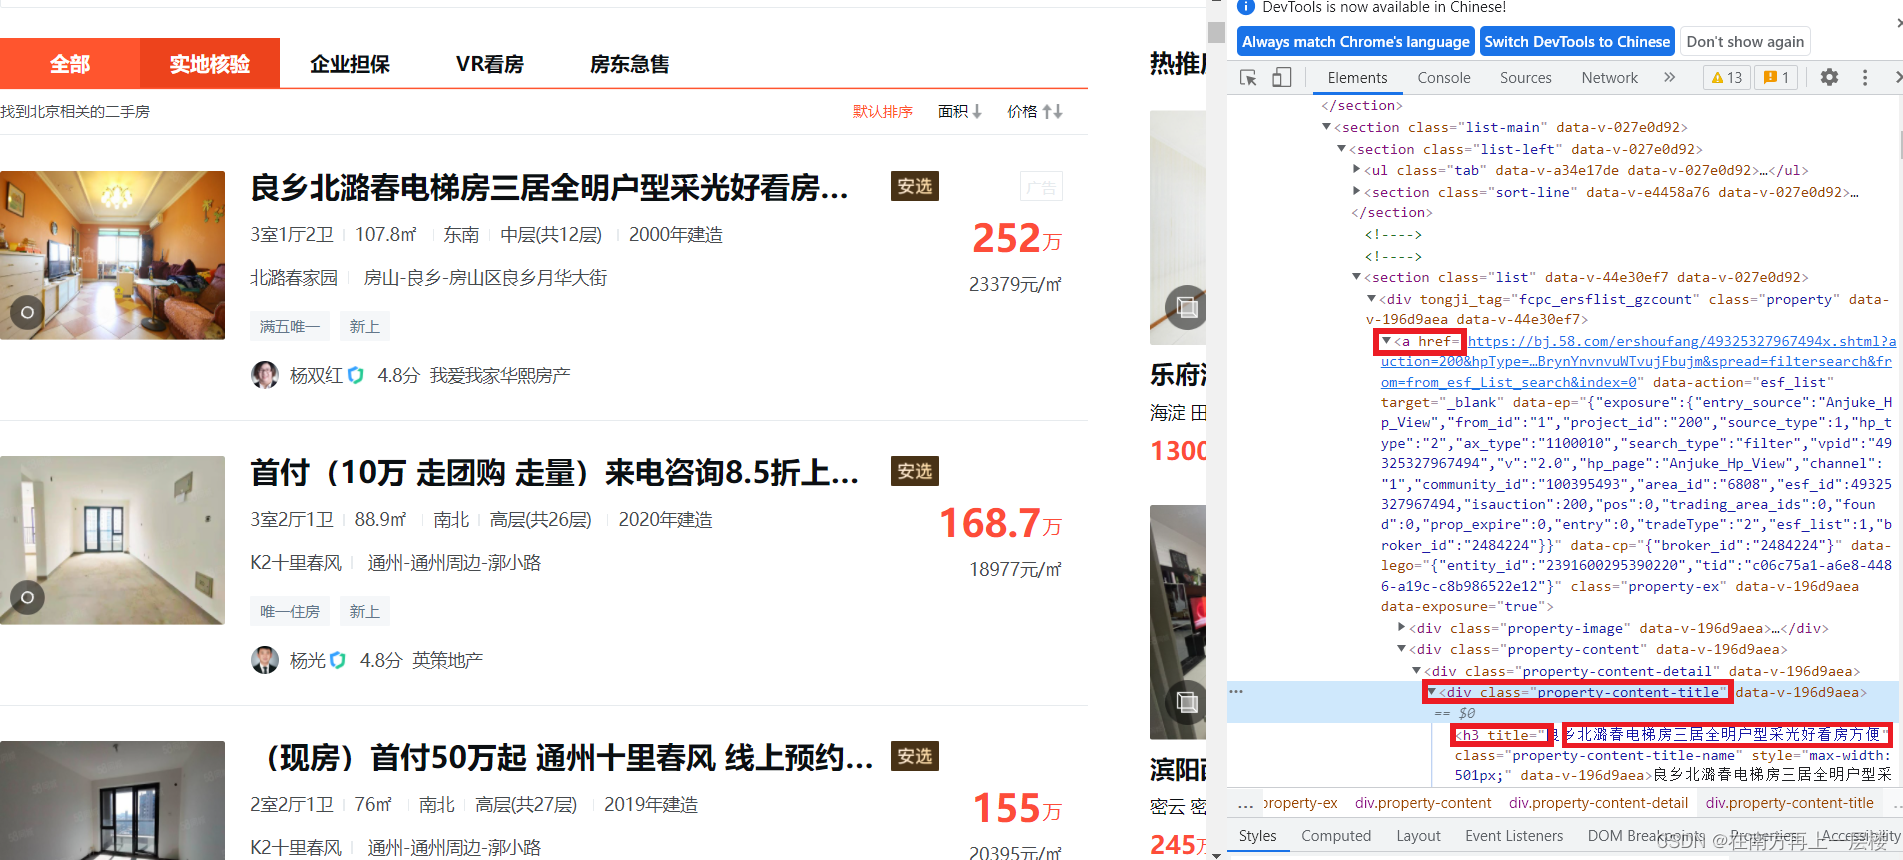Open the 首付（10万 走团购 listing title
This screenshot has width=1903, height=860.
[554, 472]
